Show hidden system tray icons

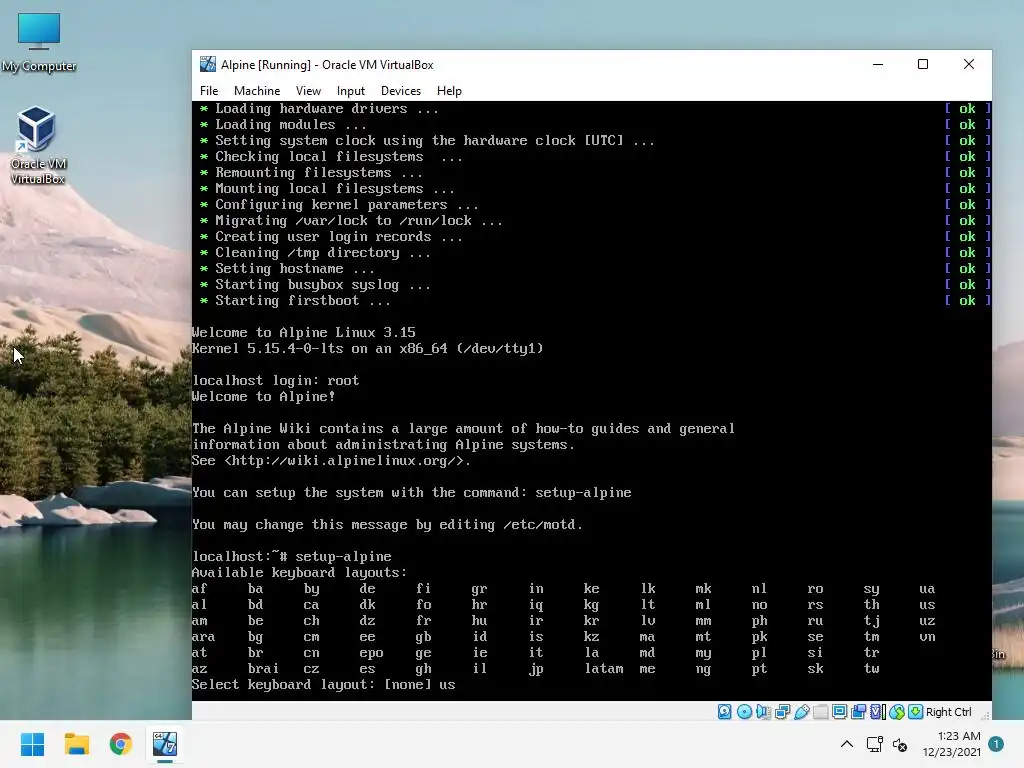click(x=846, y=744)
